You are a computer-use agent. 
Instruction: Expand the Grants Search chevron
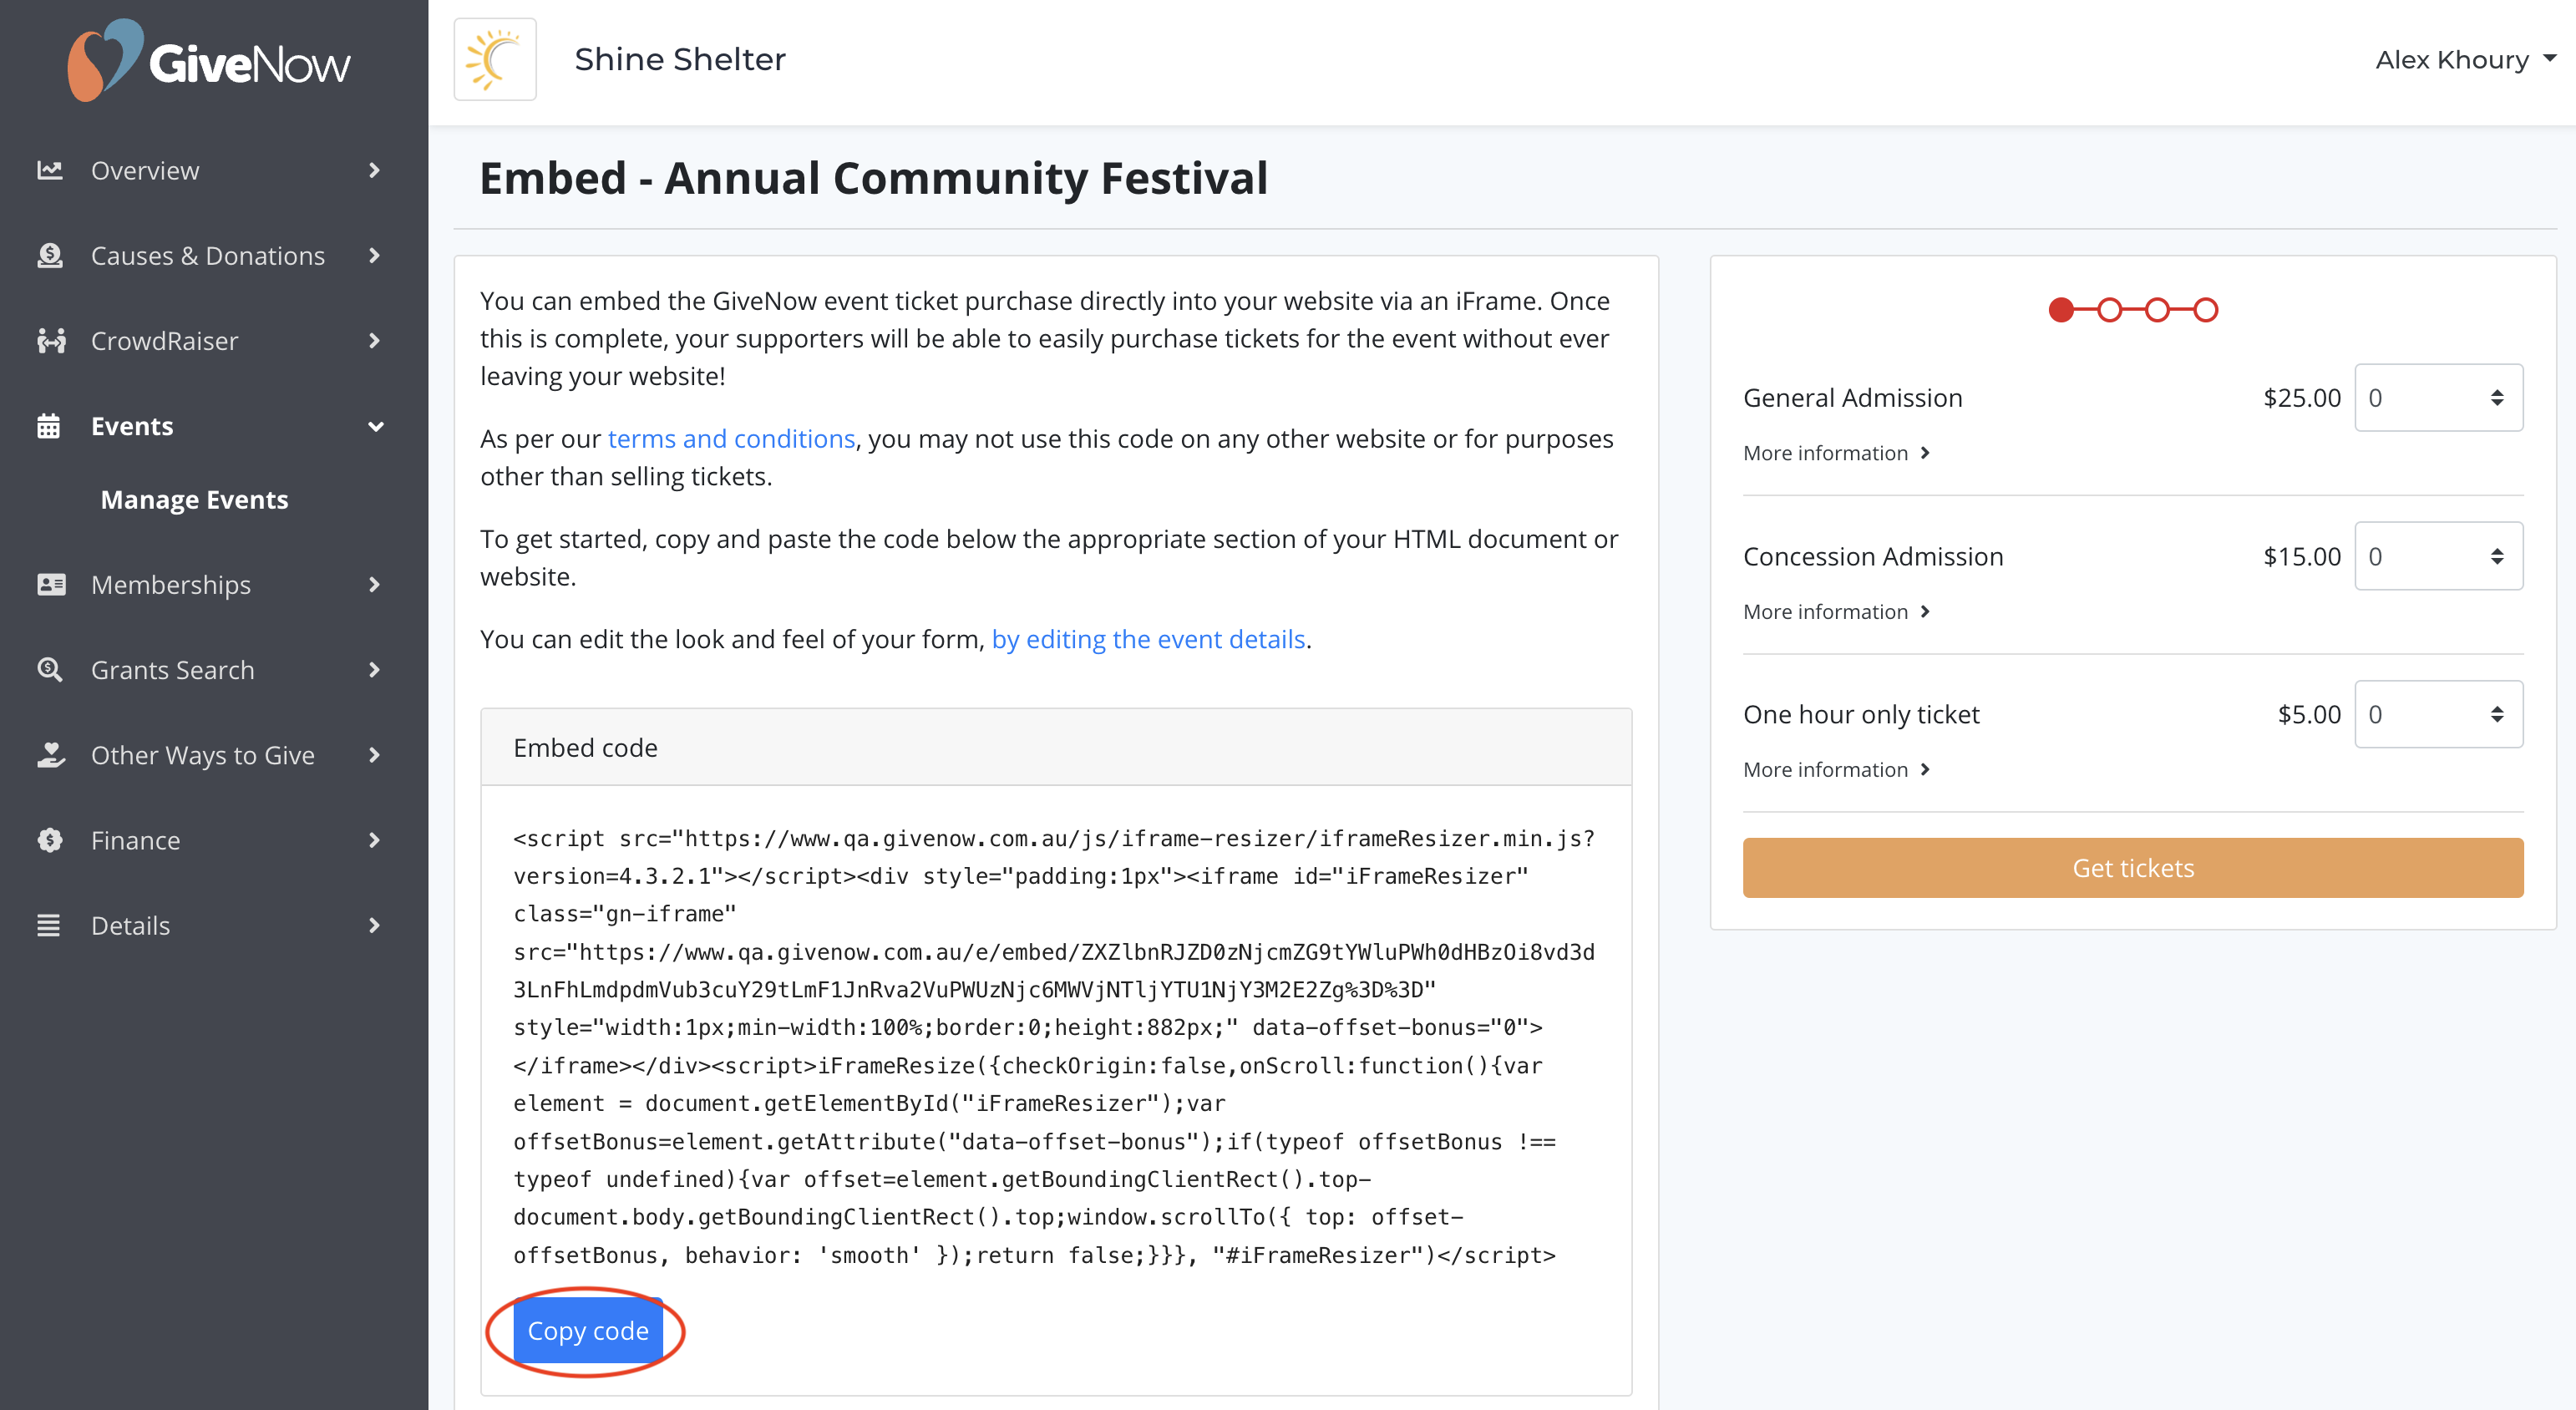point(374,670)
